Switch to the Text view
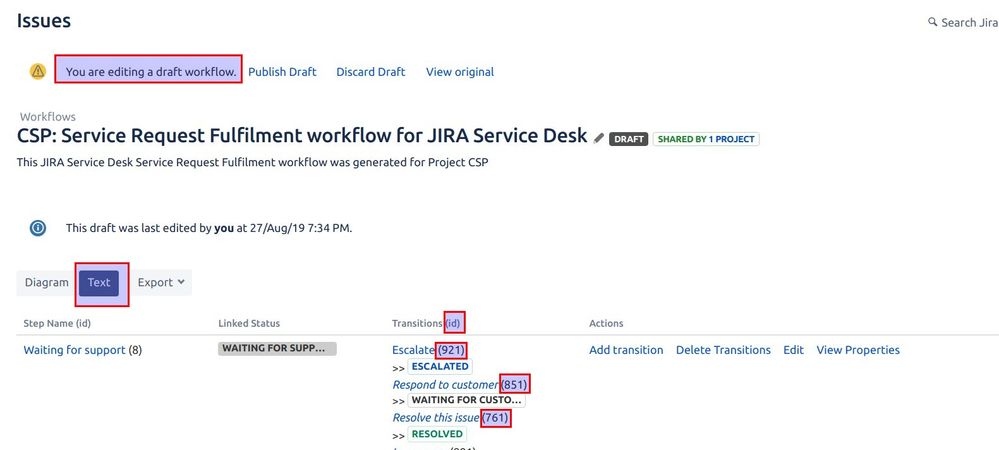 point(99,282)
